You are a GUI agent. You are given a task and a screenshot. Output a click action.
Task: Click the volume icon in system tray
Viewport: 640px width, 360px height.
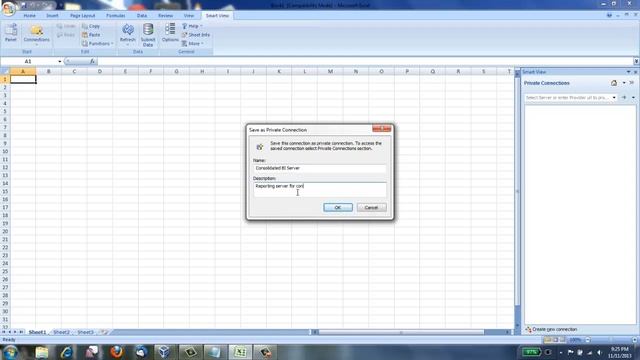click(x=600, y=352)
